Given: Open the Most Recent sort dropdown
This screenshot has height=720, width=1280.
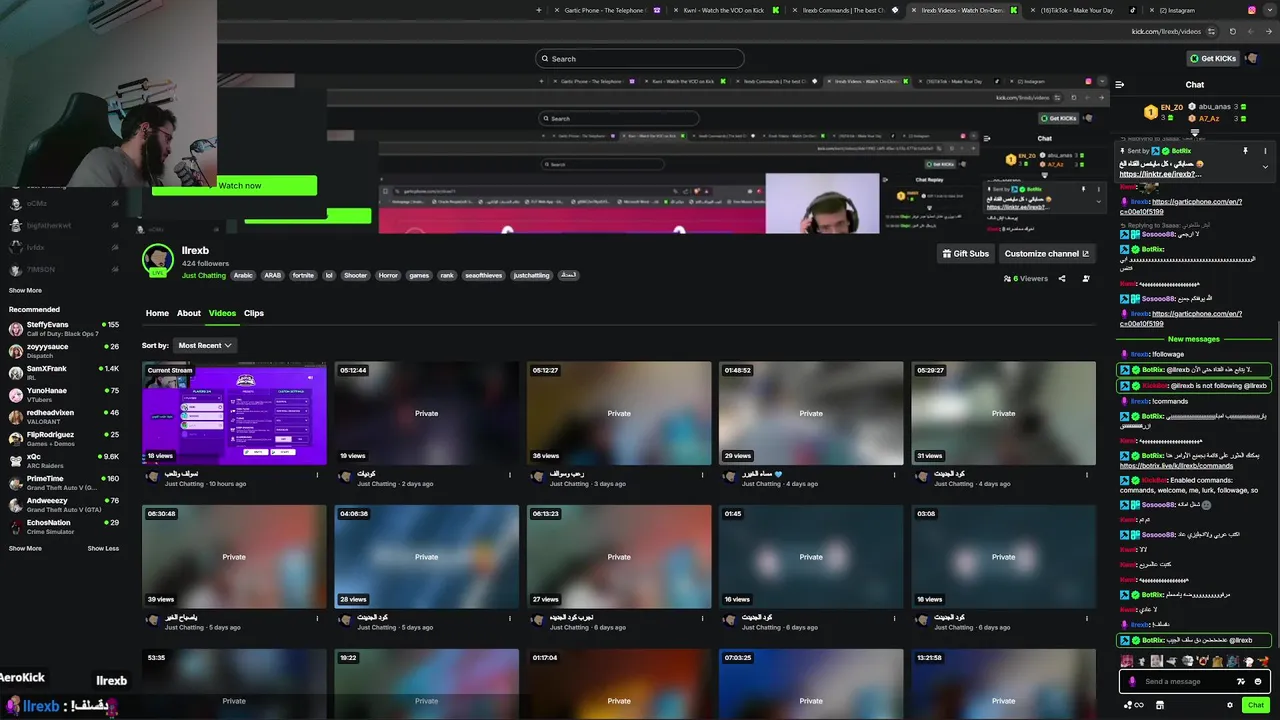Looking at the screenshot, I should (x=205, y=345).
